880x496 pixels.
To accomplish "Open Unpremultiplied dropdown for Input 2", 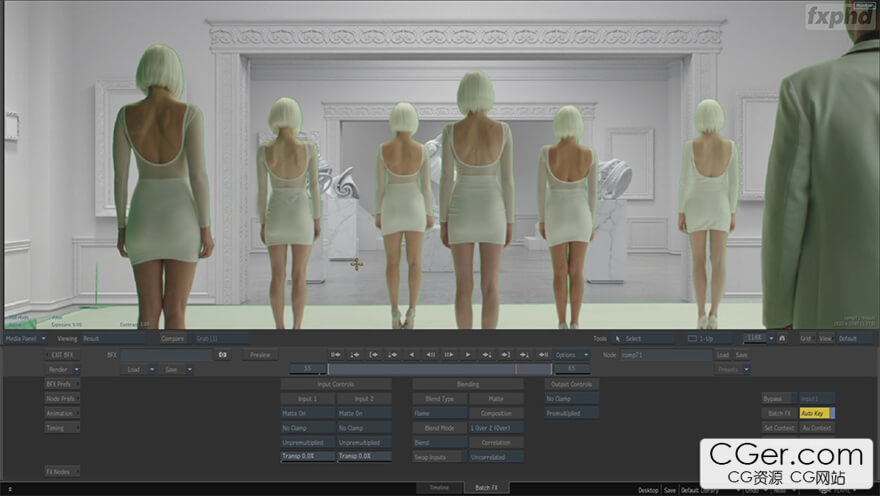I will tap(364, 442).
